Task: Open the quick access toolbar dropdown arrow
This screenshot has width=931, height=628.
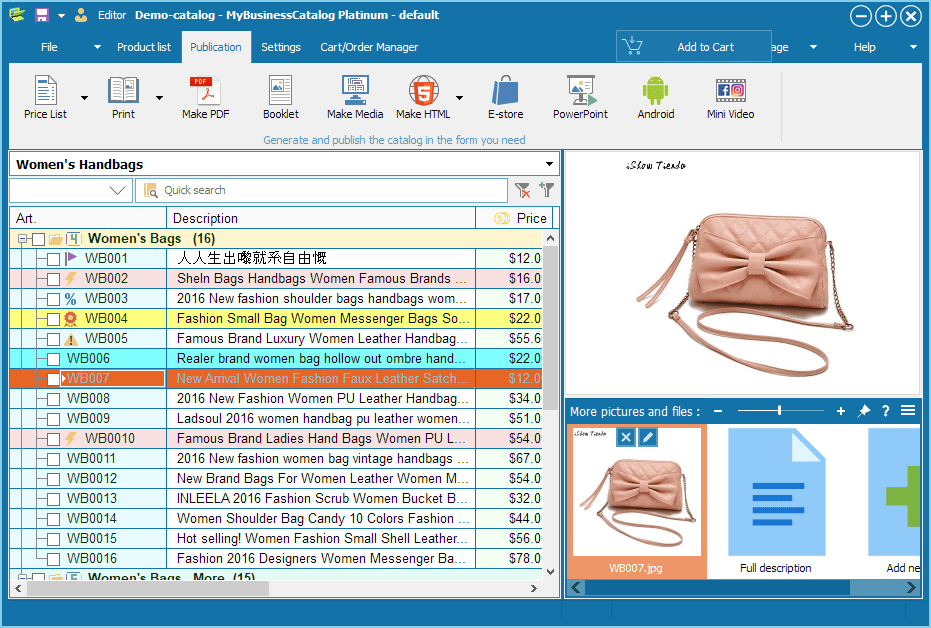Action: click(61, 16)
